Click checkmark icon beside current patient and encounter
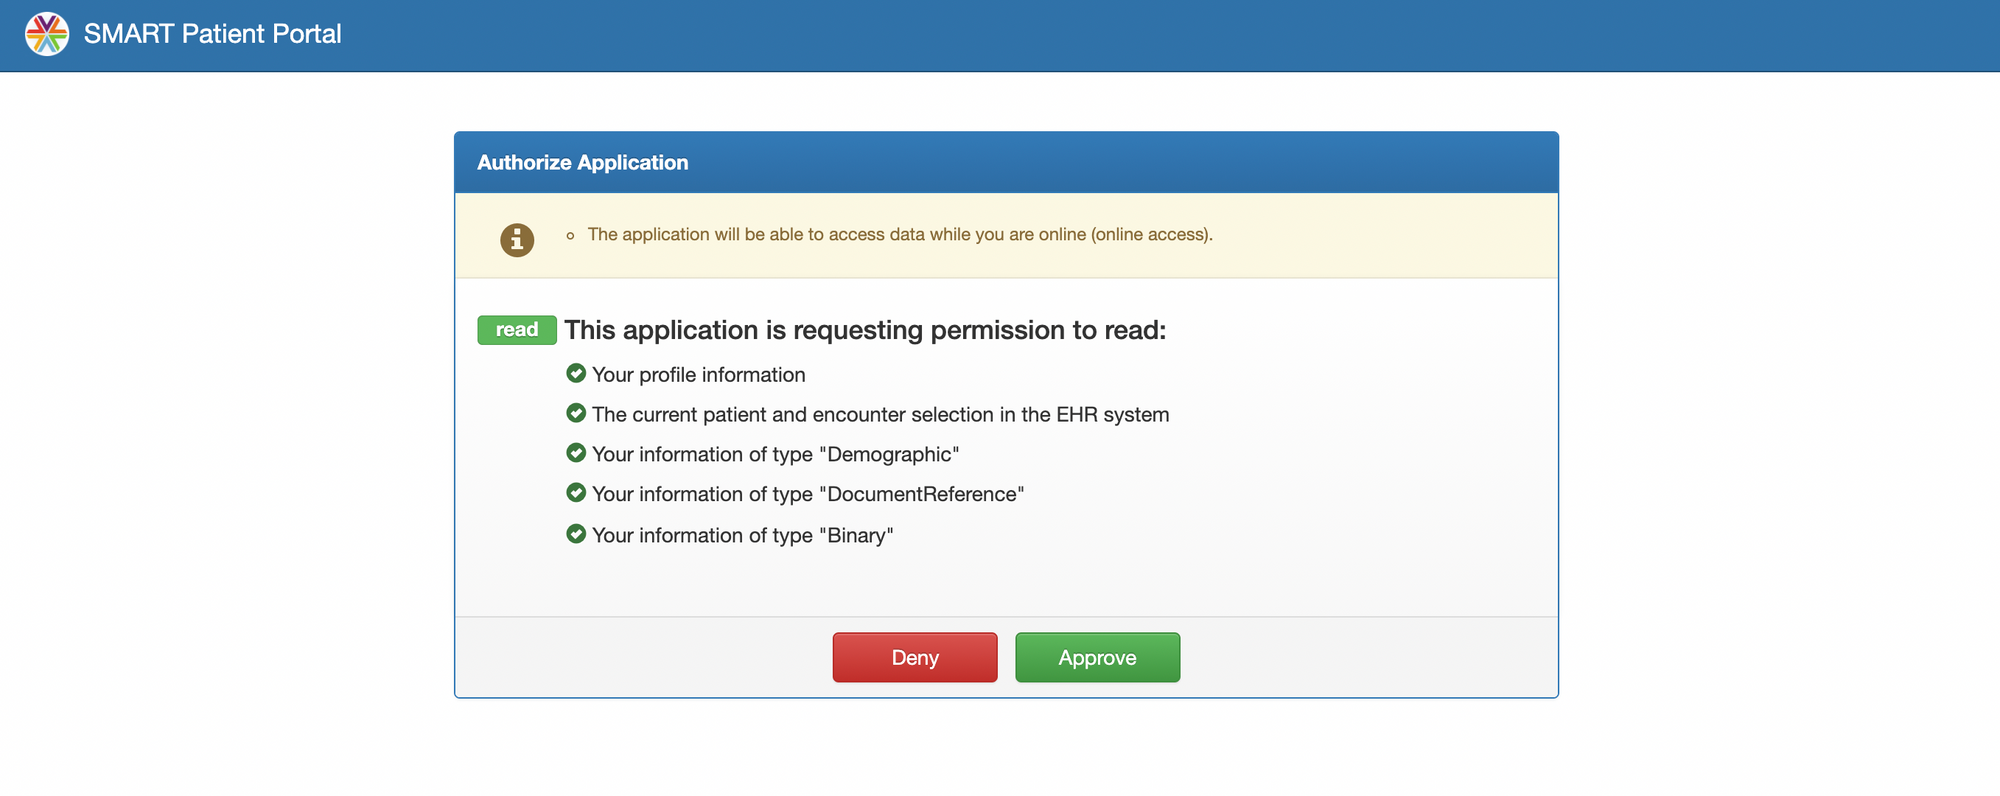 click(576, 413)
